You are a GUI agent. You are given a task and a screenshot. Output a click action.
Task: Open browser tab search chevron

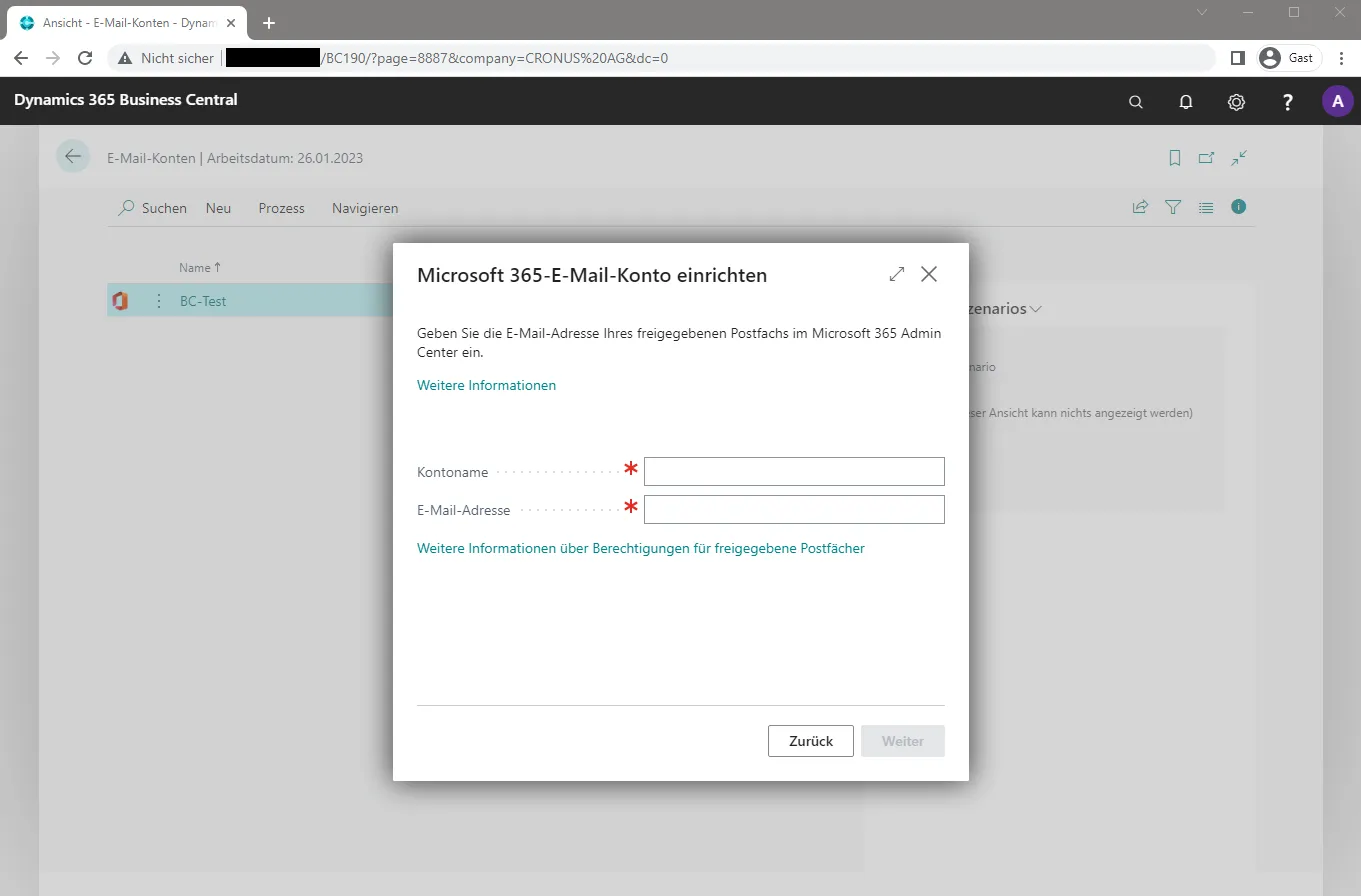(x=1201, y=12)
